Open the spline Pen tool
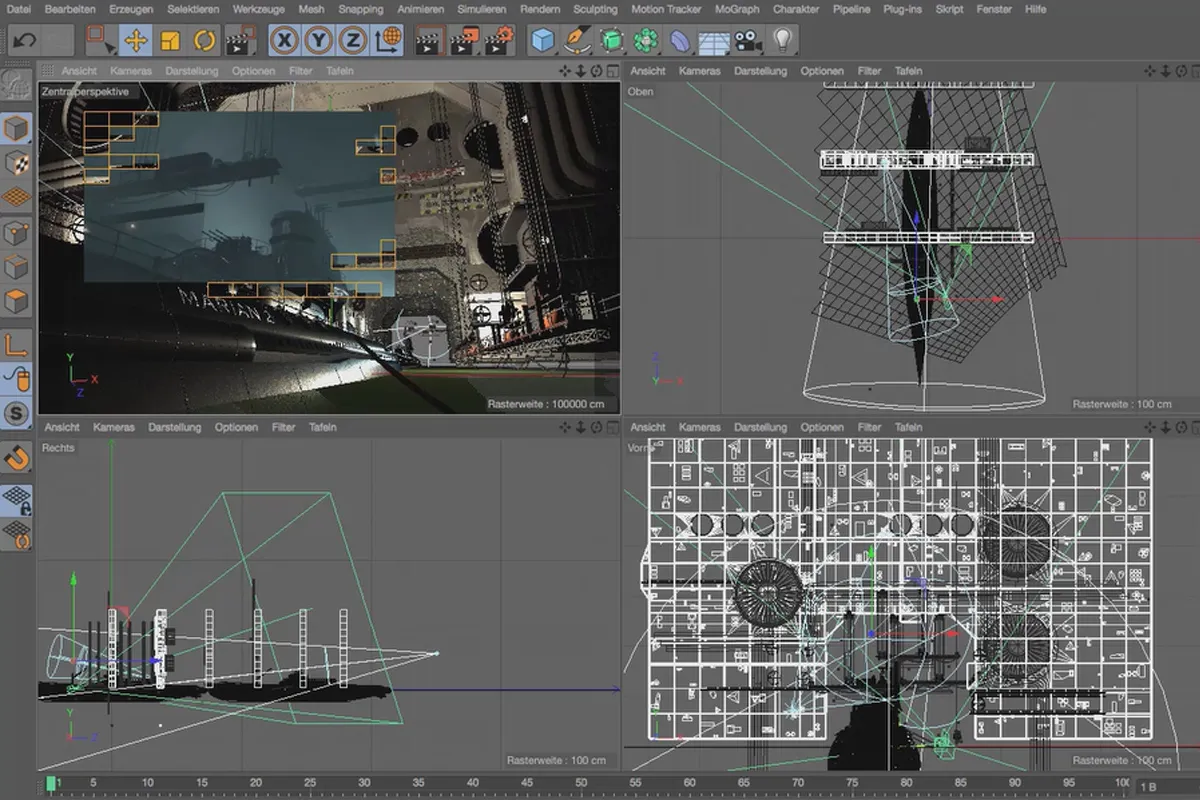The image size is (1200, 800). tap(577, 40)
